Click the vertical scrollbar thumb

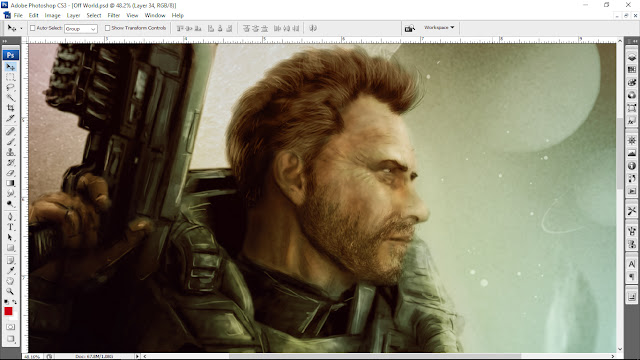click(x=620, y=153)
